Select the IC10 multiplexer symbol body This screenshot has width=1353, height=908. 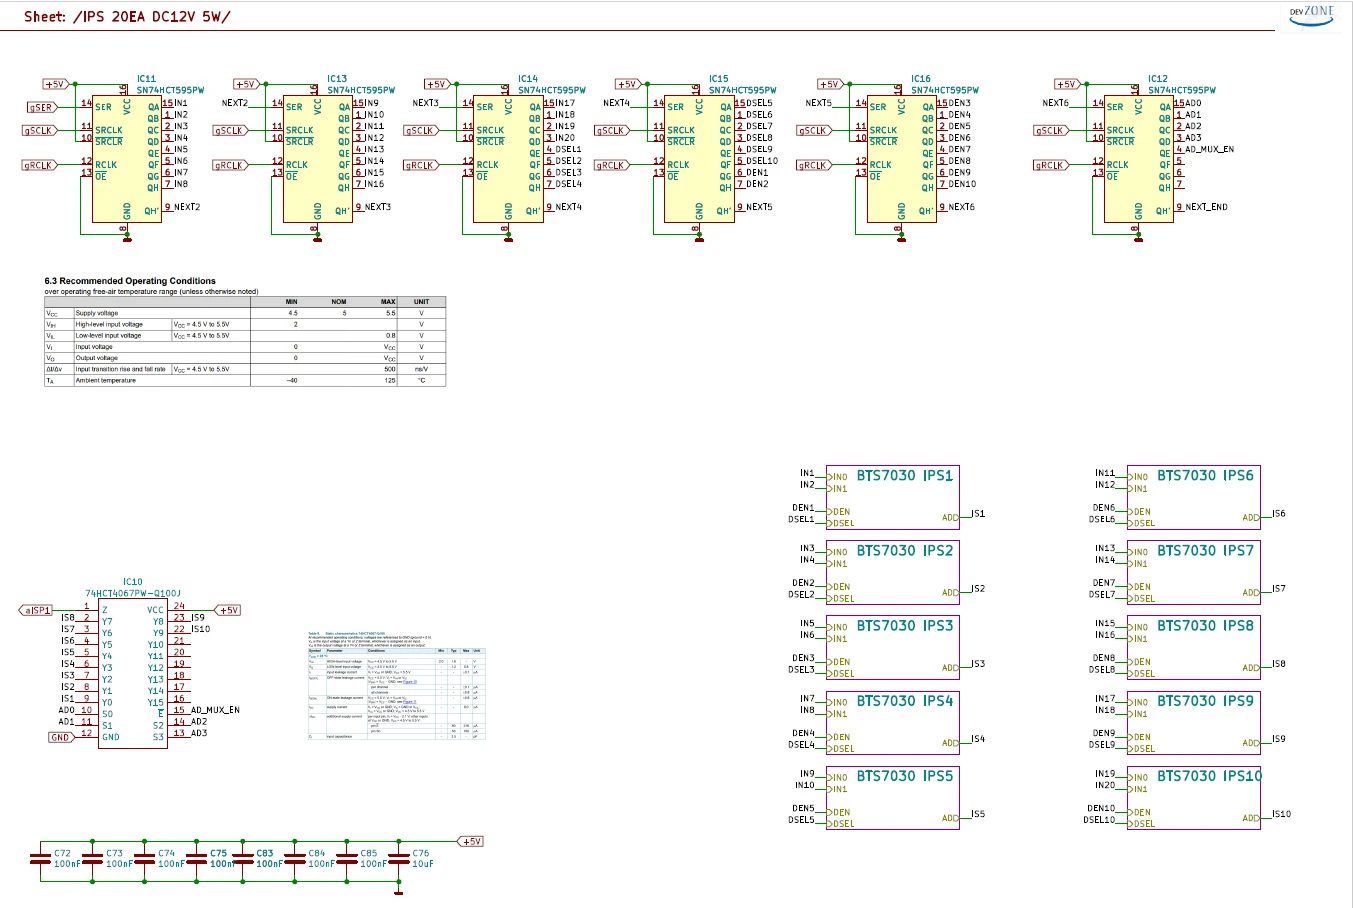(133, 673)
